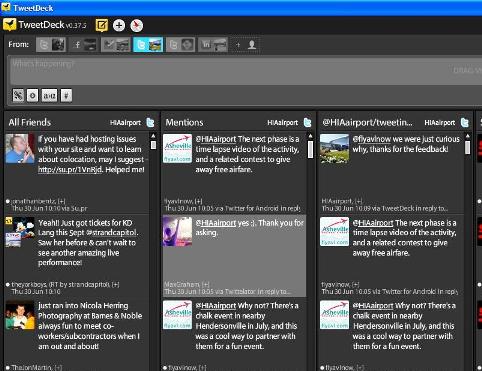482x371 pixels.
Task: Click the v0.37.5 version text
Action: (76, 26)
